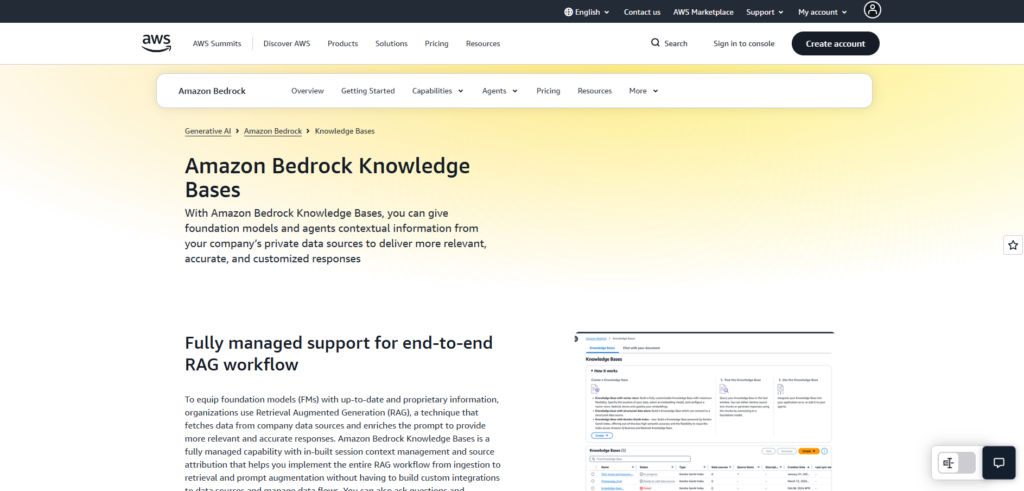Select the Bedrock Pricing tab
The image size is (1024, 491).
point(548,91)
